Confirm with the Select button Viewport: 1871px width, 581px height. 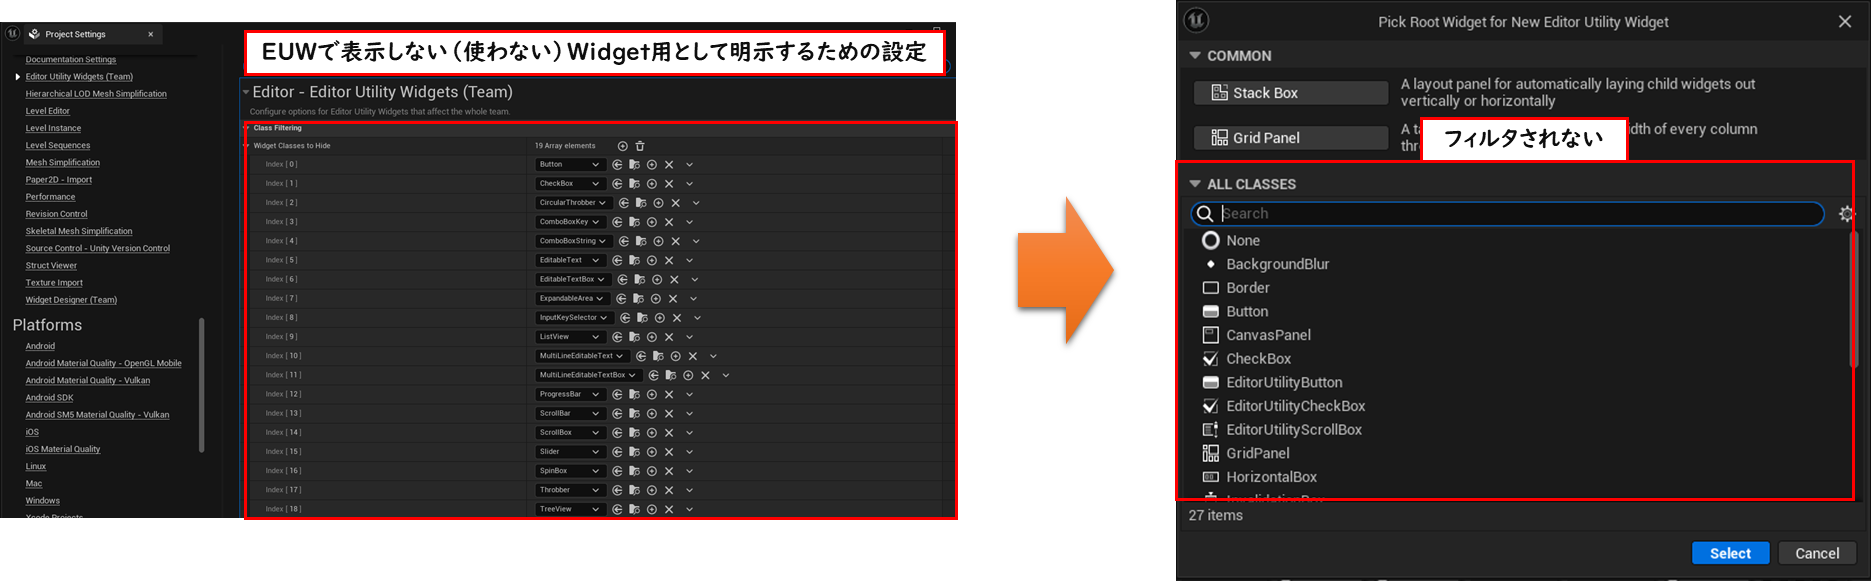[1730, 554]
